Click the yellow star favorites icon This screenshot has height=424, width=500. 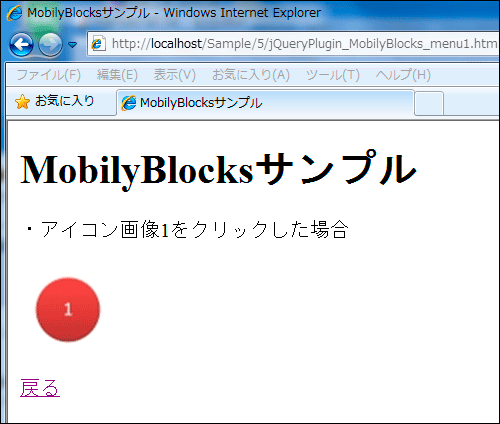point(22,102)
